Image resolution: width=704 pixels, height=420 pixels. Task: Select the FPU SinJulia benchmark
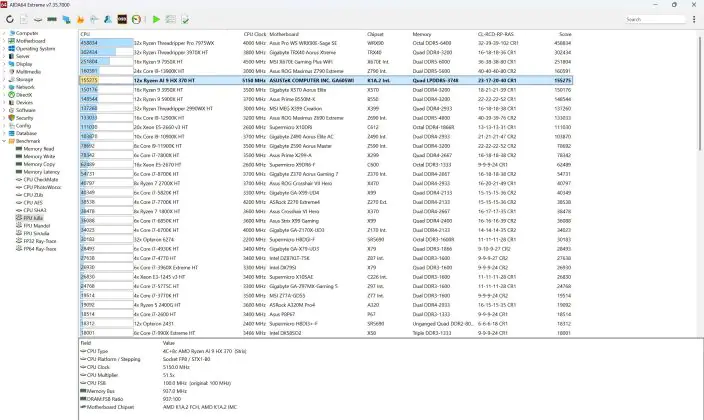36,233
